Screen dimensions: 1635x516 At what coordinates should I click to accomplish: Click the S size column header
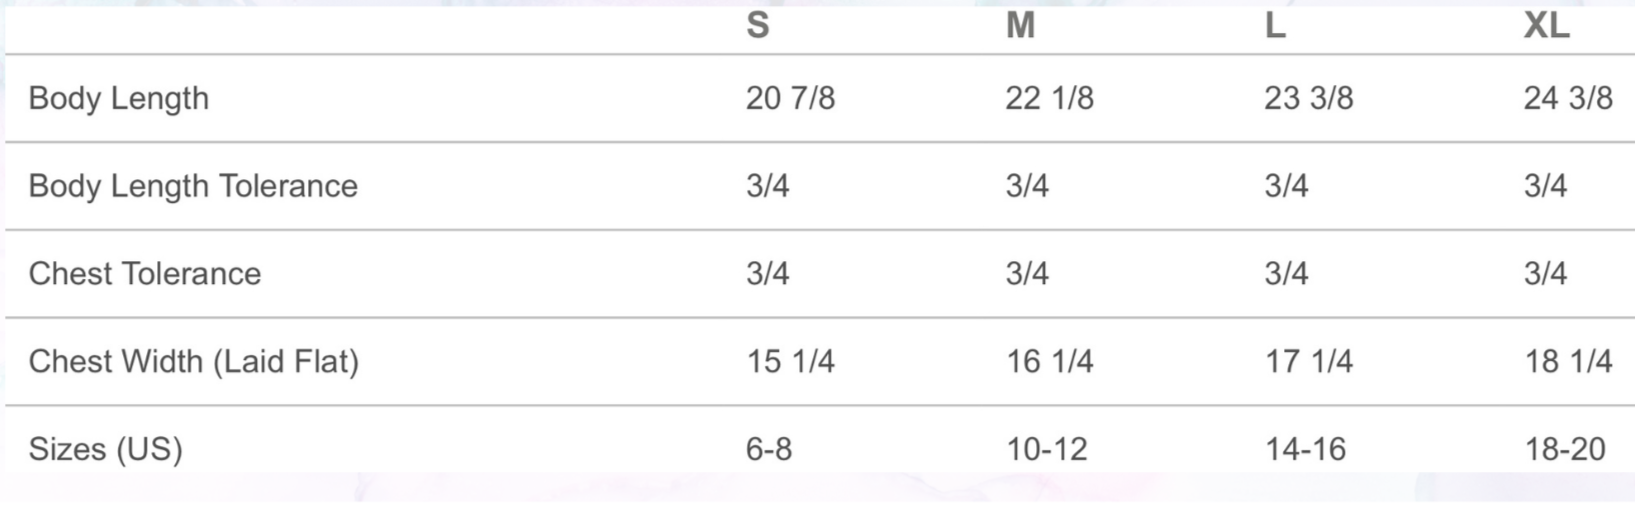point(758,25)
